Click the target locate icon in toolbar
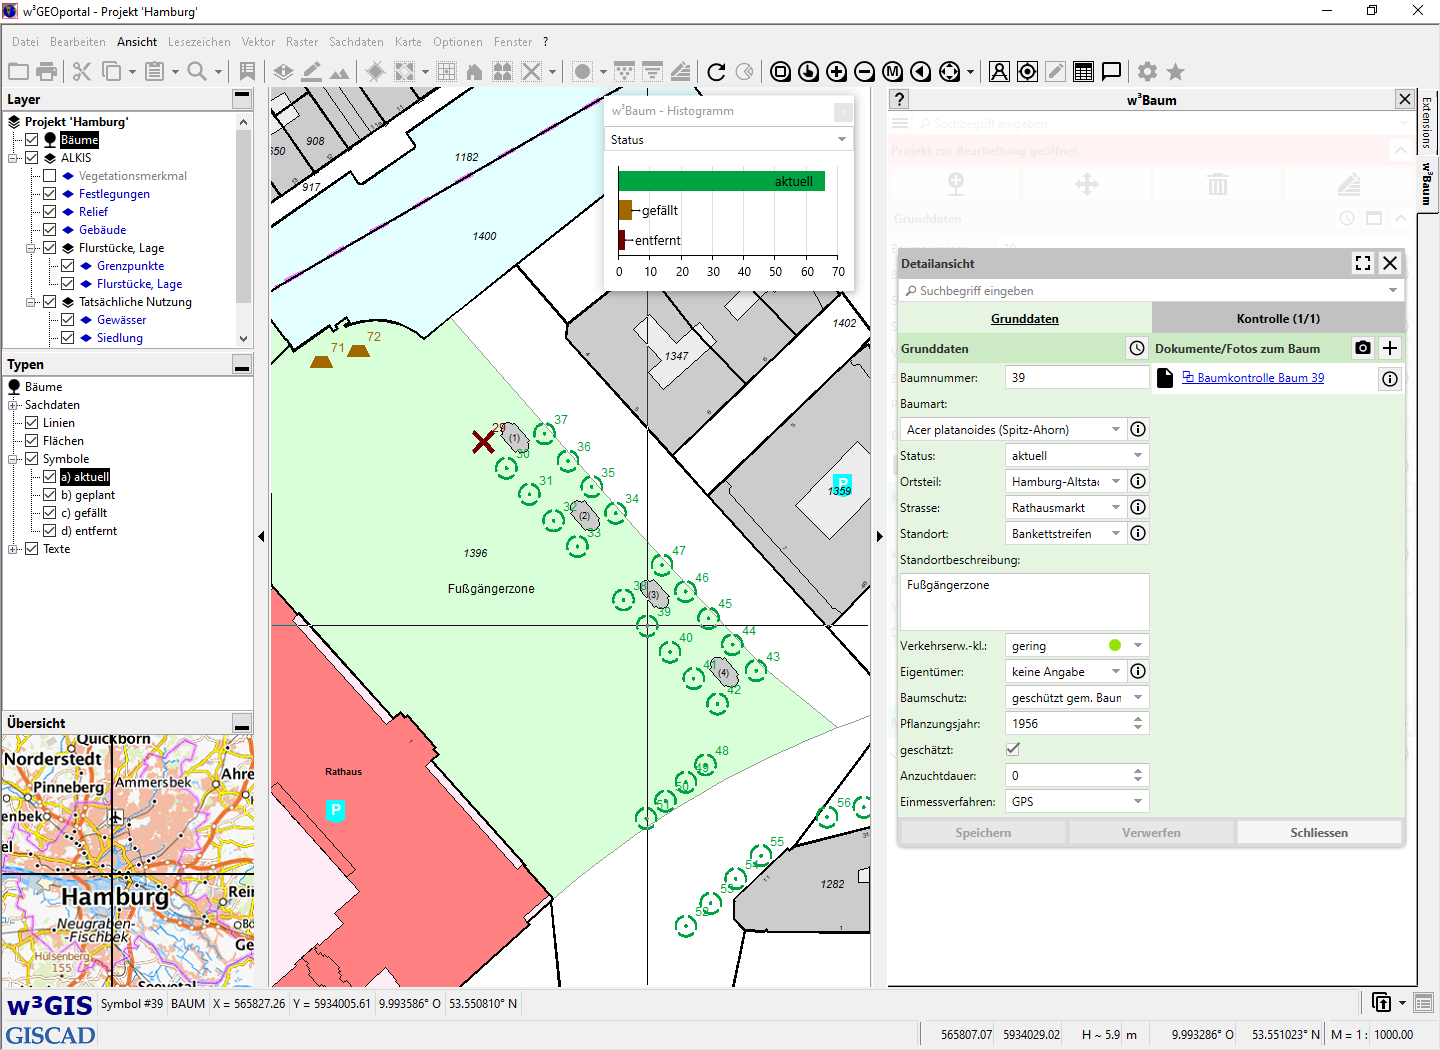 [x=1027, y=71]
